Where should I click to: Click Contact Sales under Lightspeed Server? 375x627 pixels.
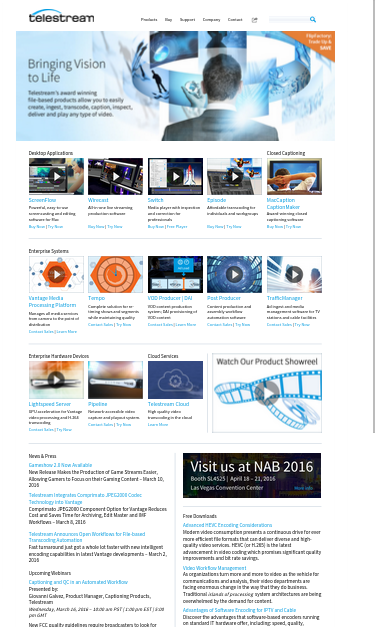pyautogui.click(x=41, y=430)
